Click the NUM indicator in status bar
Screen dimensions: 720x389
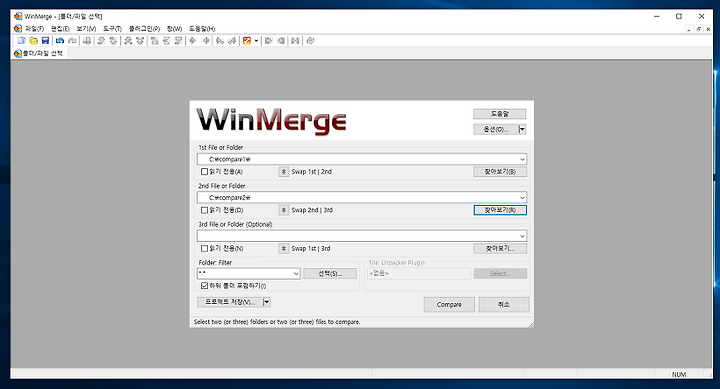tap(679, 374)
